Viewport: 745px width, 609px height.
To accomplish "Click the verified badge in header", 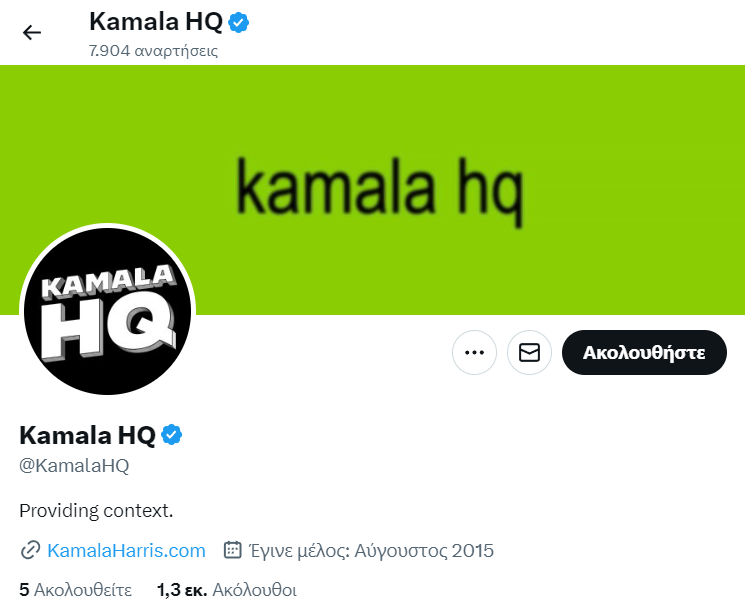I will (239, 22).
